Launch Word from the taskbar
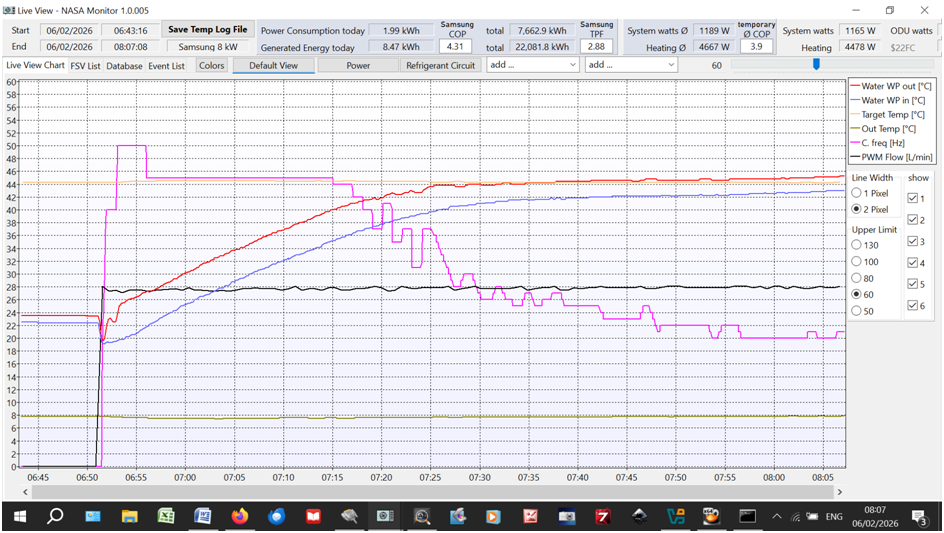Viewport: 944px width, 533px height. 202,516
